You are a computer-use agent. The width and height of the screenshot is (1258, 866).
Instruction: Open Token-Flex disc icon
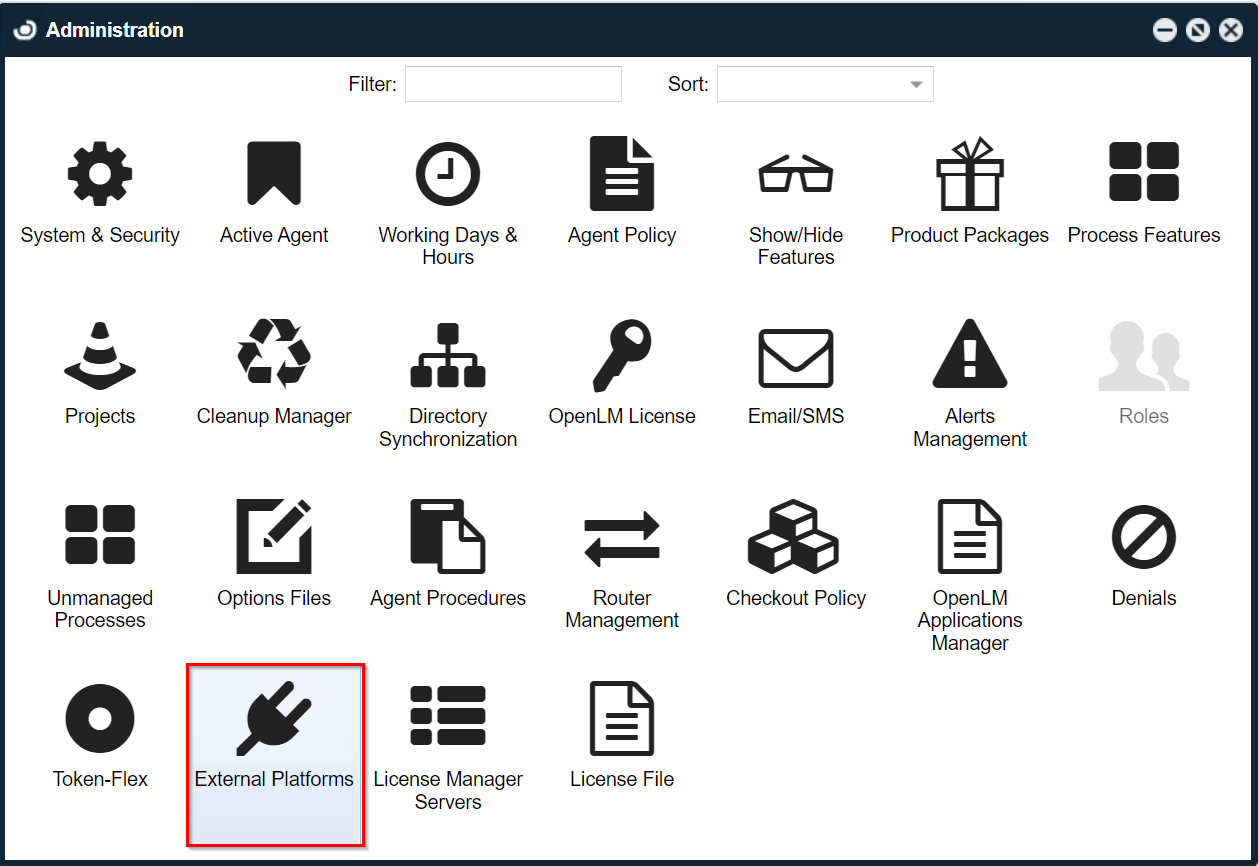100,718
